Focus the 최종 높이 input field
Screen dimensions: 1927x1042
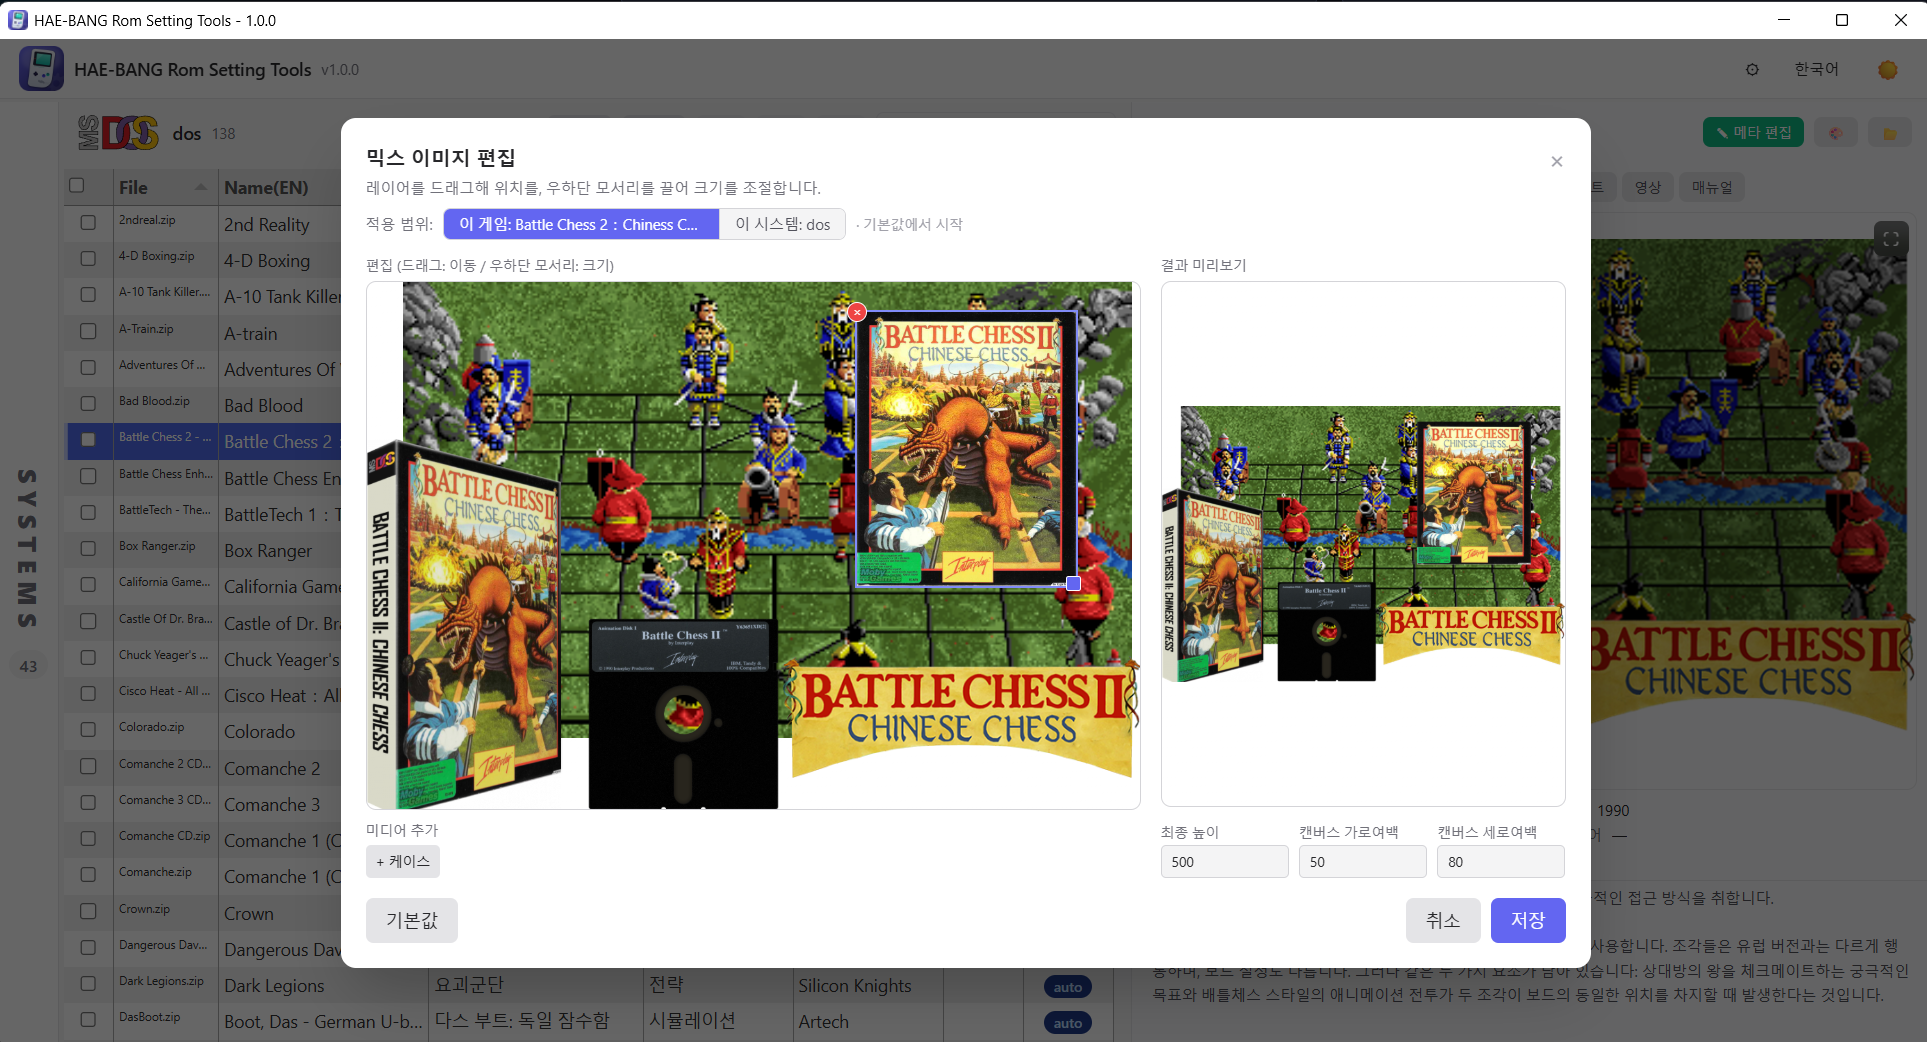pyautogui.click(x=1224, y=862)
